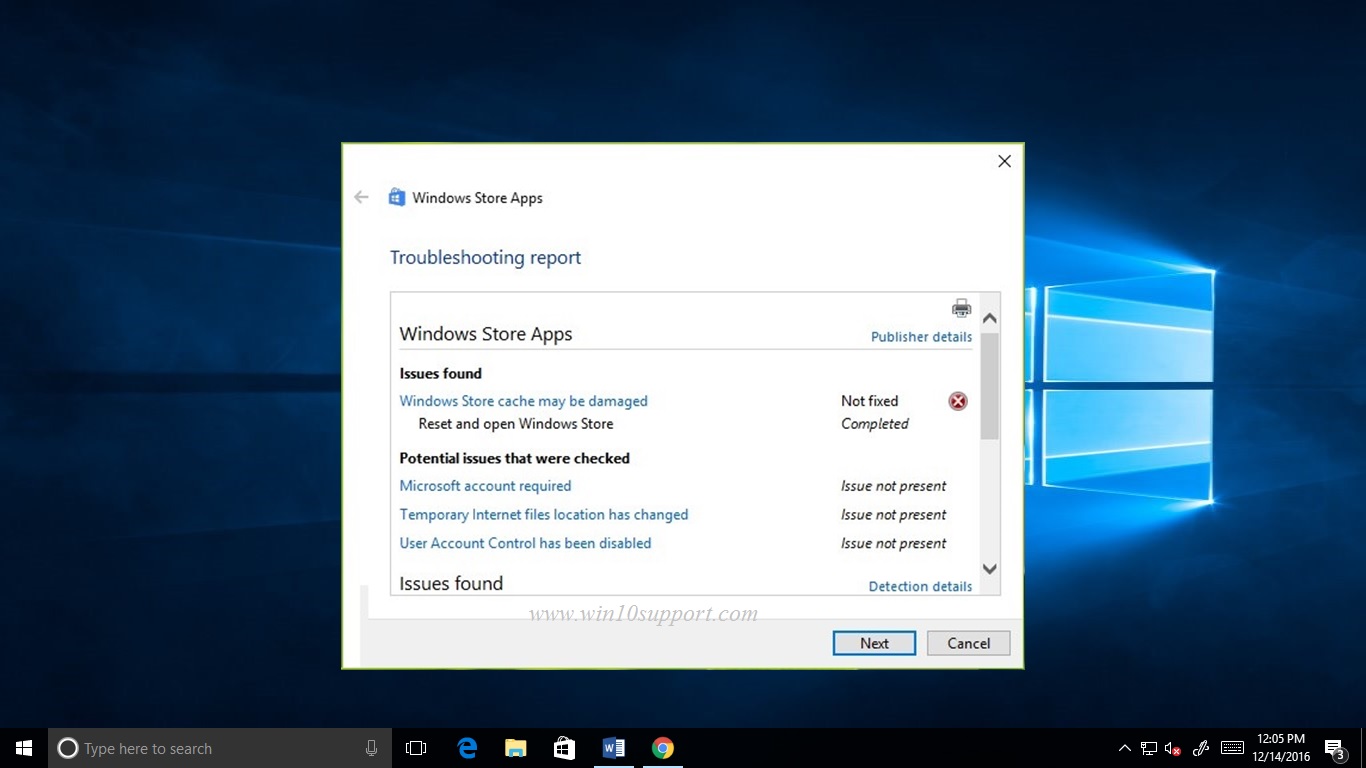
Task: Close the troubleshooter dialog
Action: pyautogui.click(x=1005, y=161)
